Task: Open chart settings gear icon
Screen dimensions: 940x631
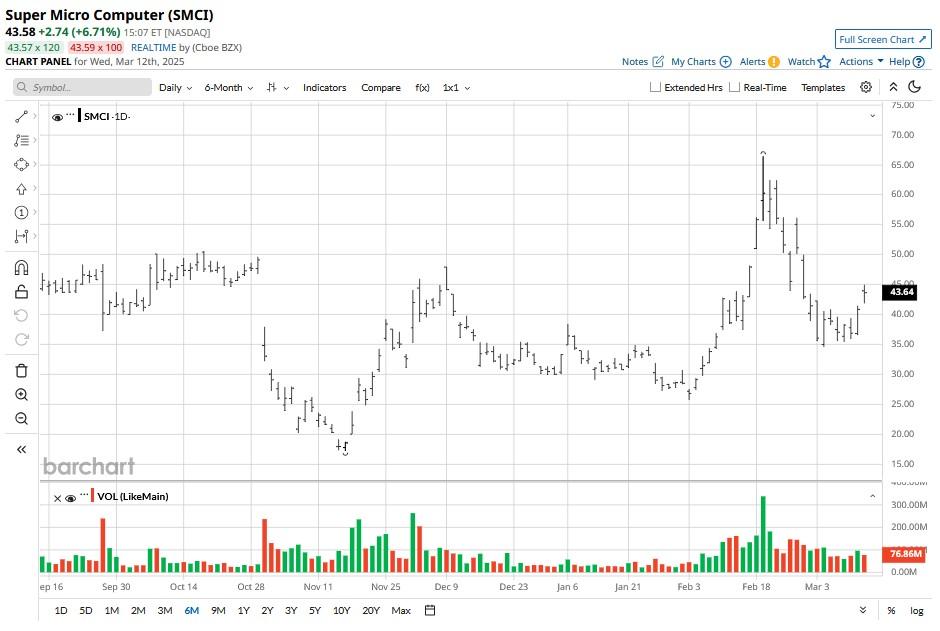Action: coord(866,88)
